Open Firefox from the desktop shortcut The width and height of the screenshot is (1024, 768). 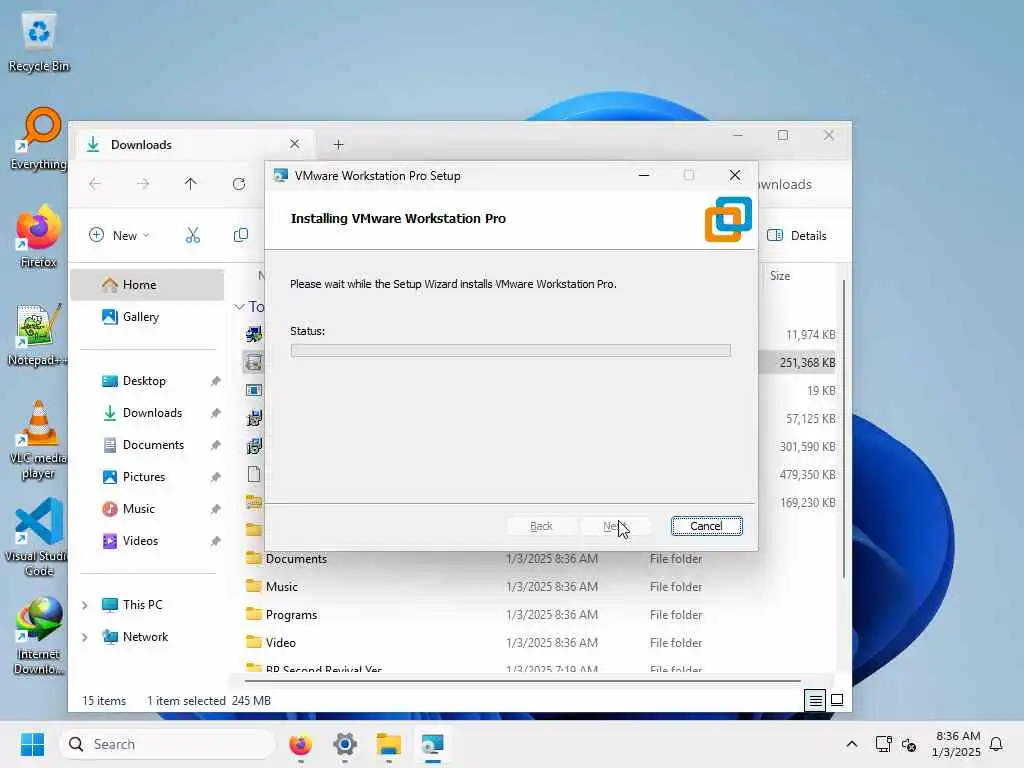tap(39, 236)
